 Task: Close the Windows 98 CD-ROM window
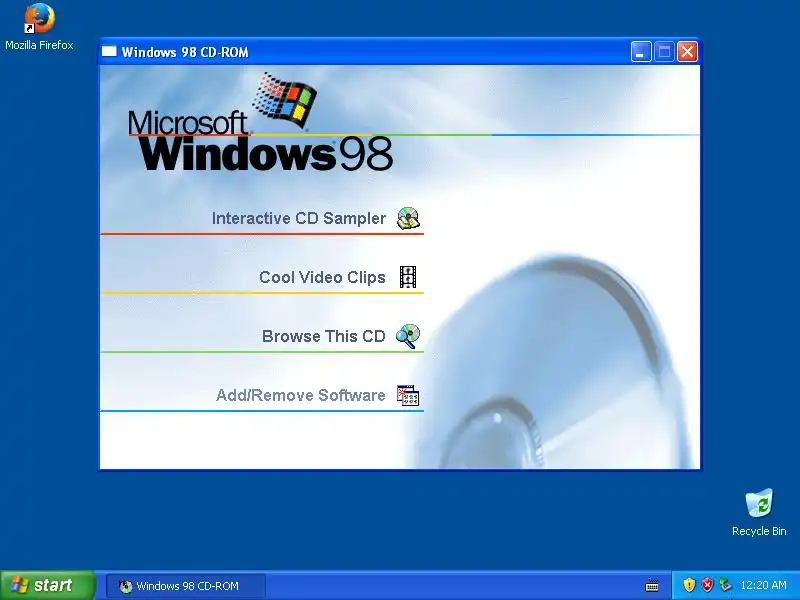(687, 52)
